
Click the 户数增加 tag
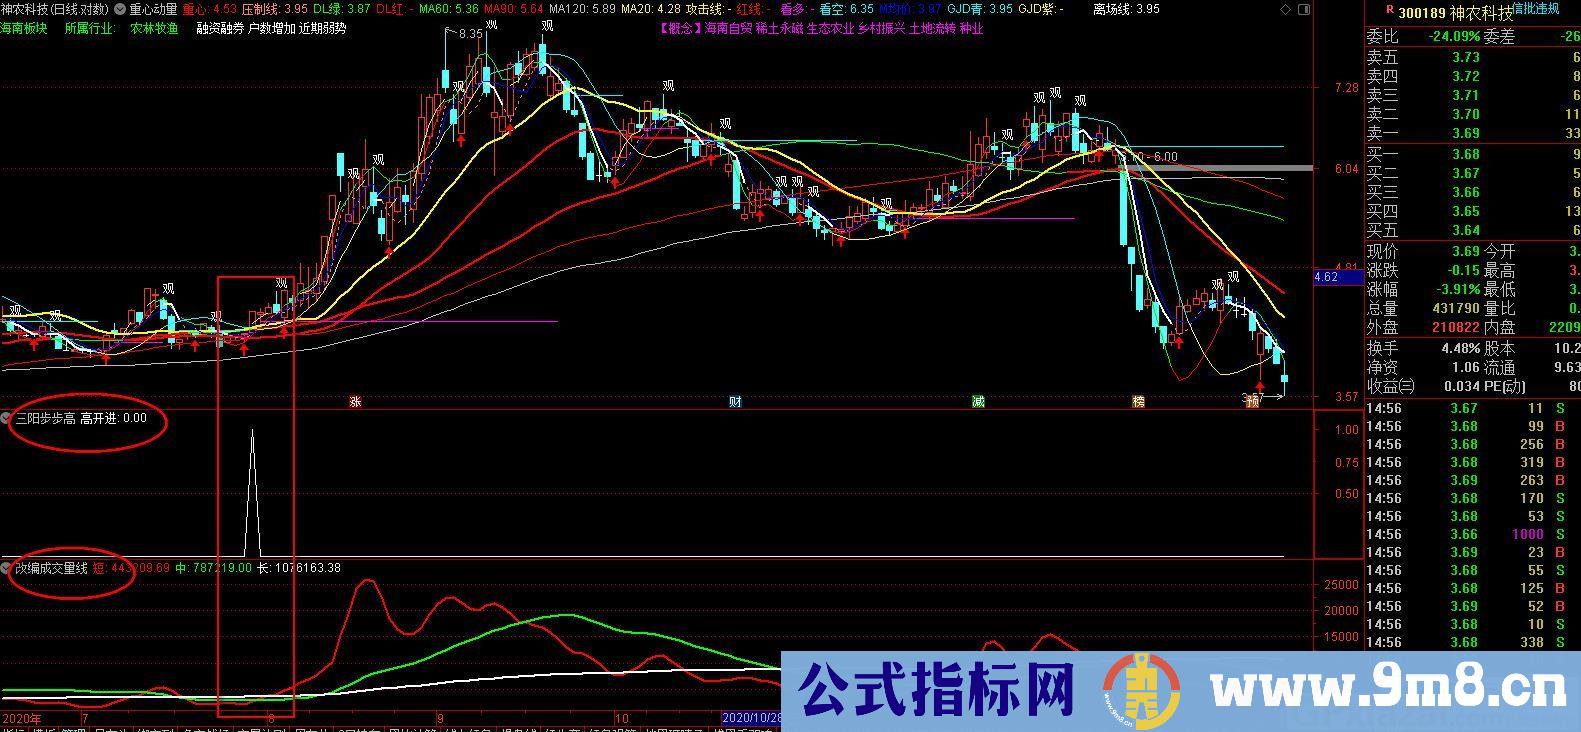[x=271, y=28]
